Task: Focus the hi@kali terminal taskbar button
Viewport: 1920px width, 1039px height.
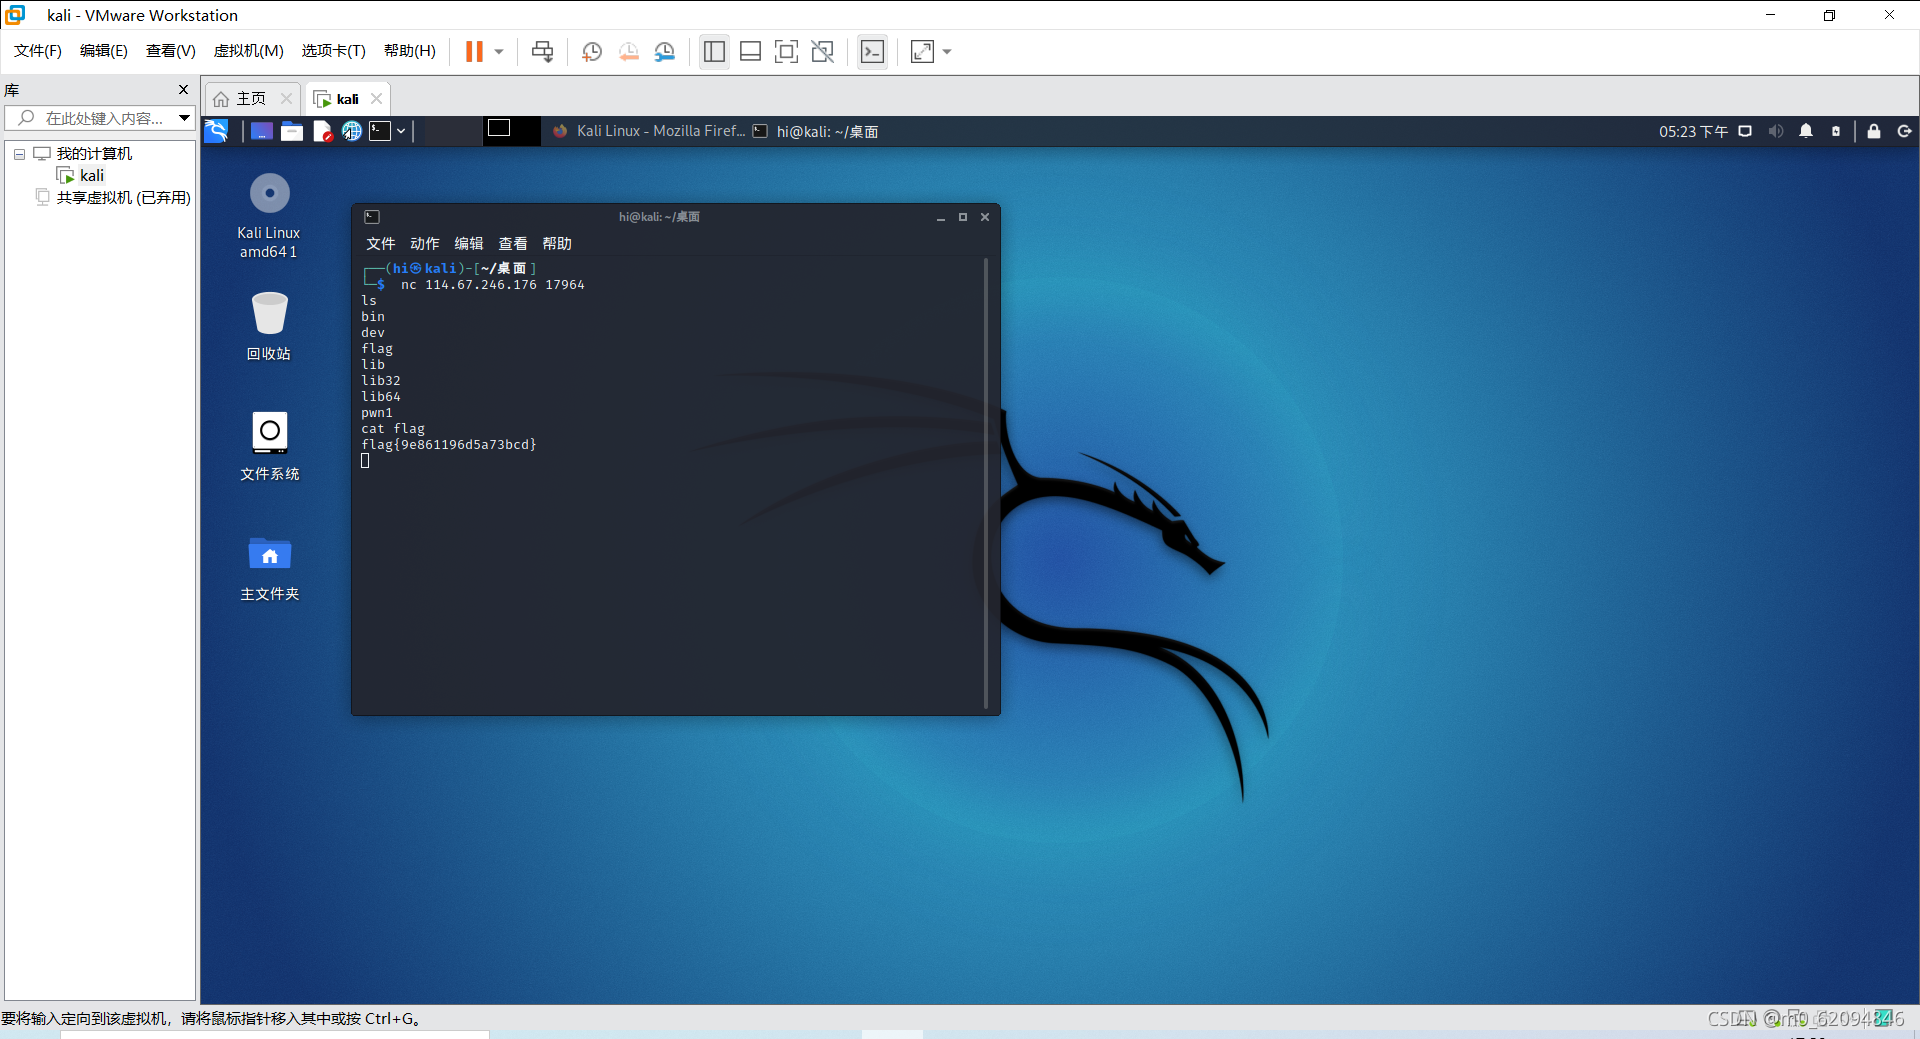Action: [816, 131]
